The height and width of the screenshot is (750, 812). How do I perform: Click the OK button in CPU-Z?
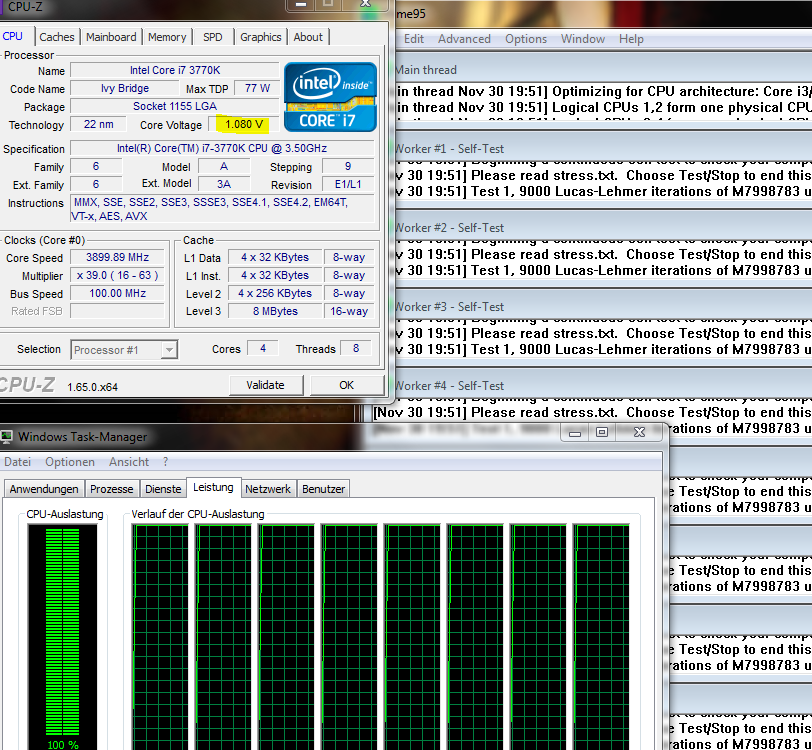coord(346,385)
